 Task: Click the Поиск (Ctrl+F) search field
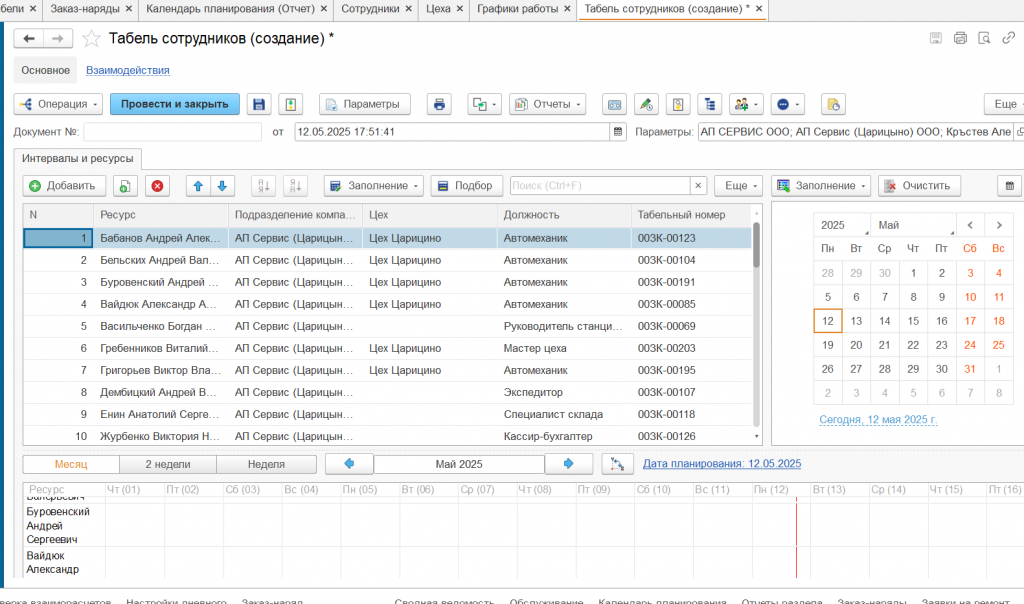click(x=599, y=186)
